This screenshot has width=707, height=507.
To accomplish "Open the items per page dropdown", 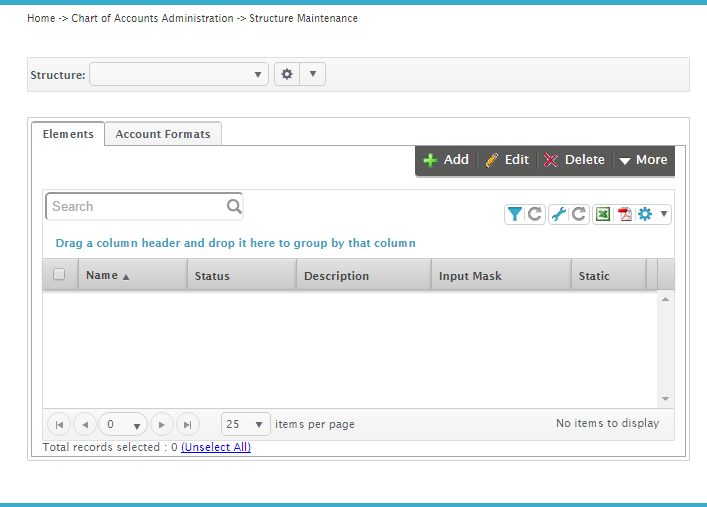I will 246,424.
